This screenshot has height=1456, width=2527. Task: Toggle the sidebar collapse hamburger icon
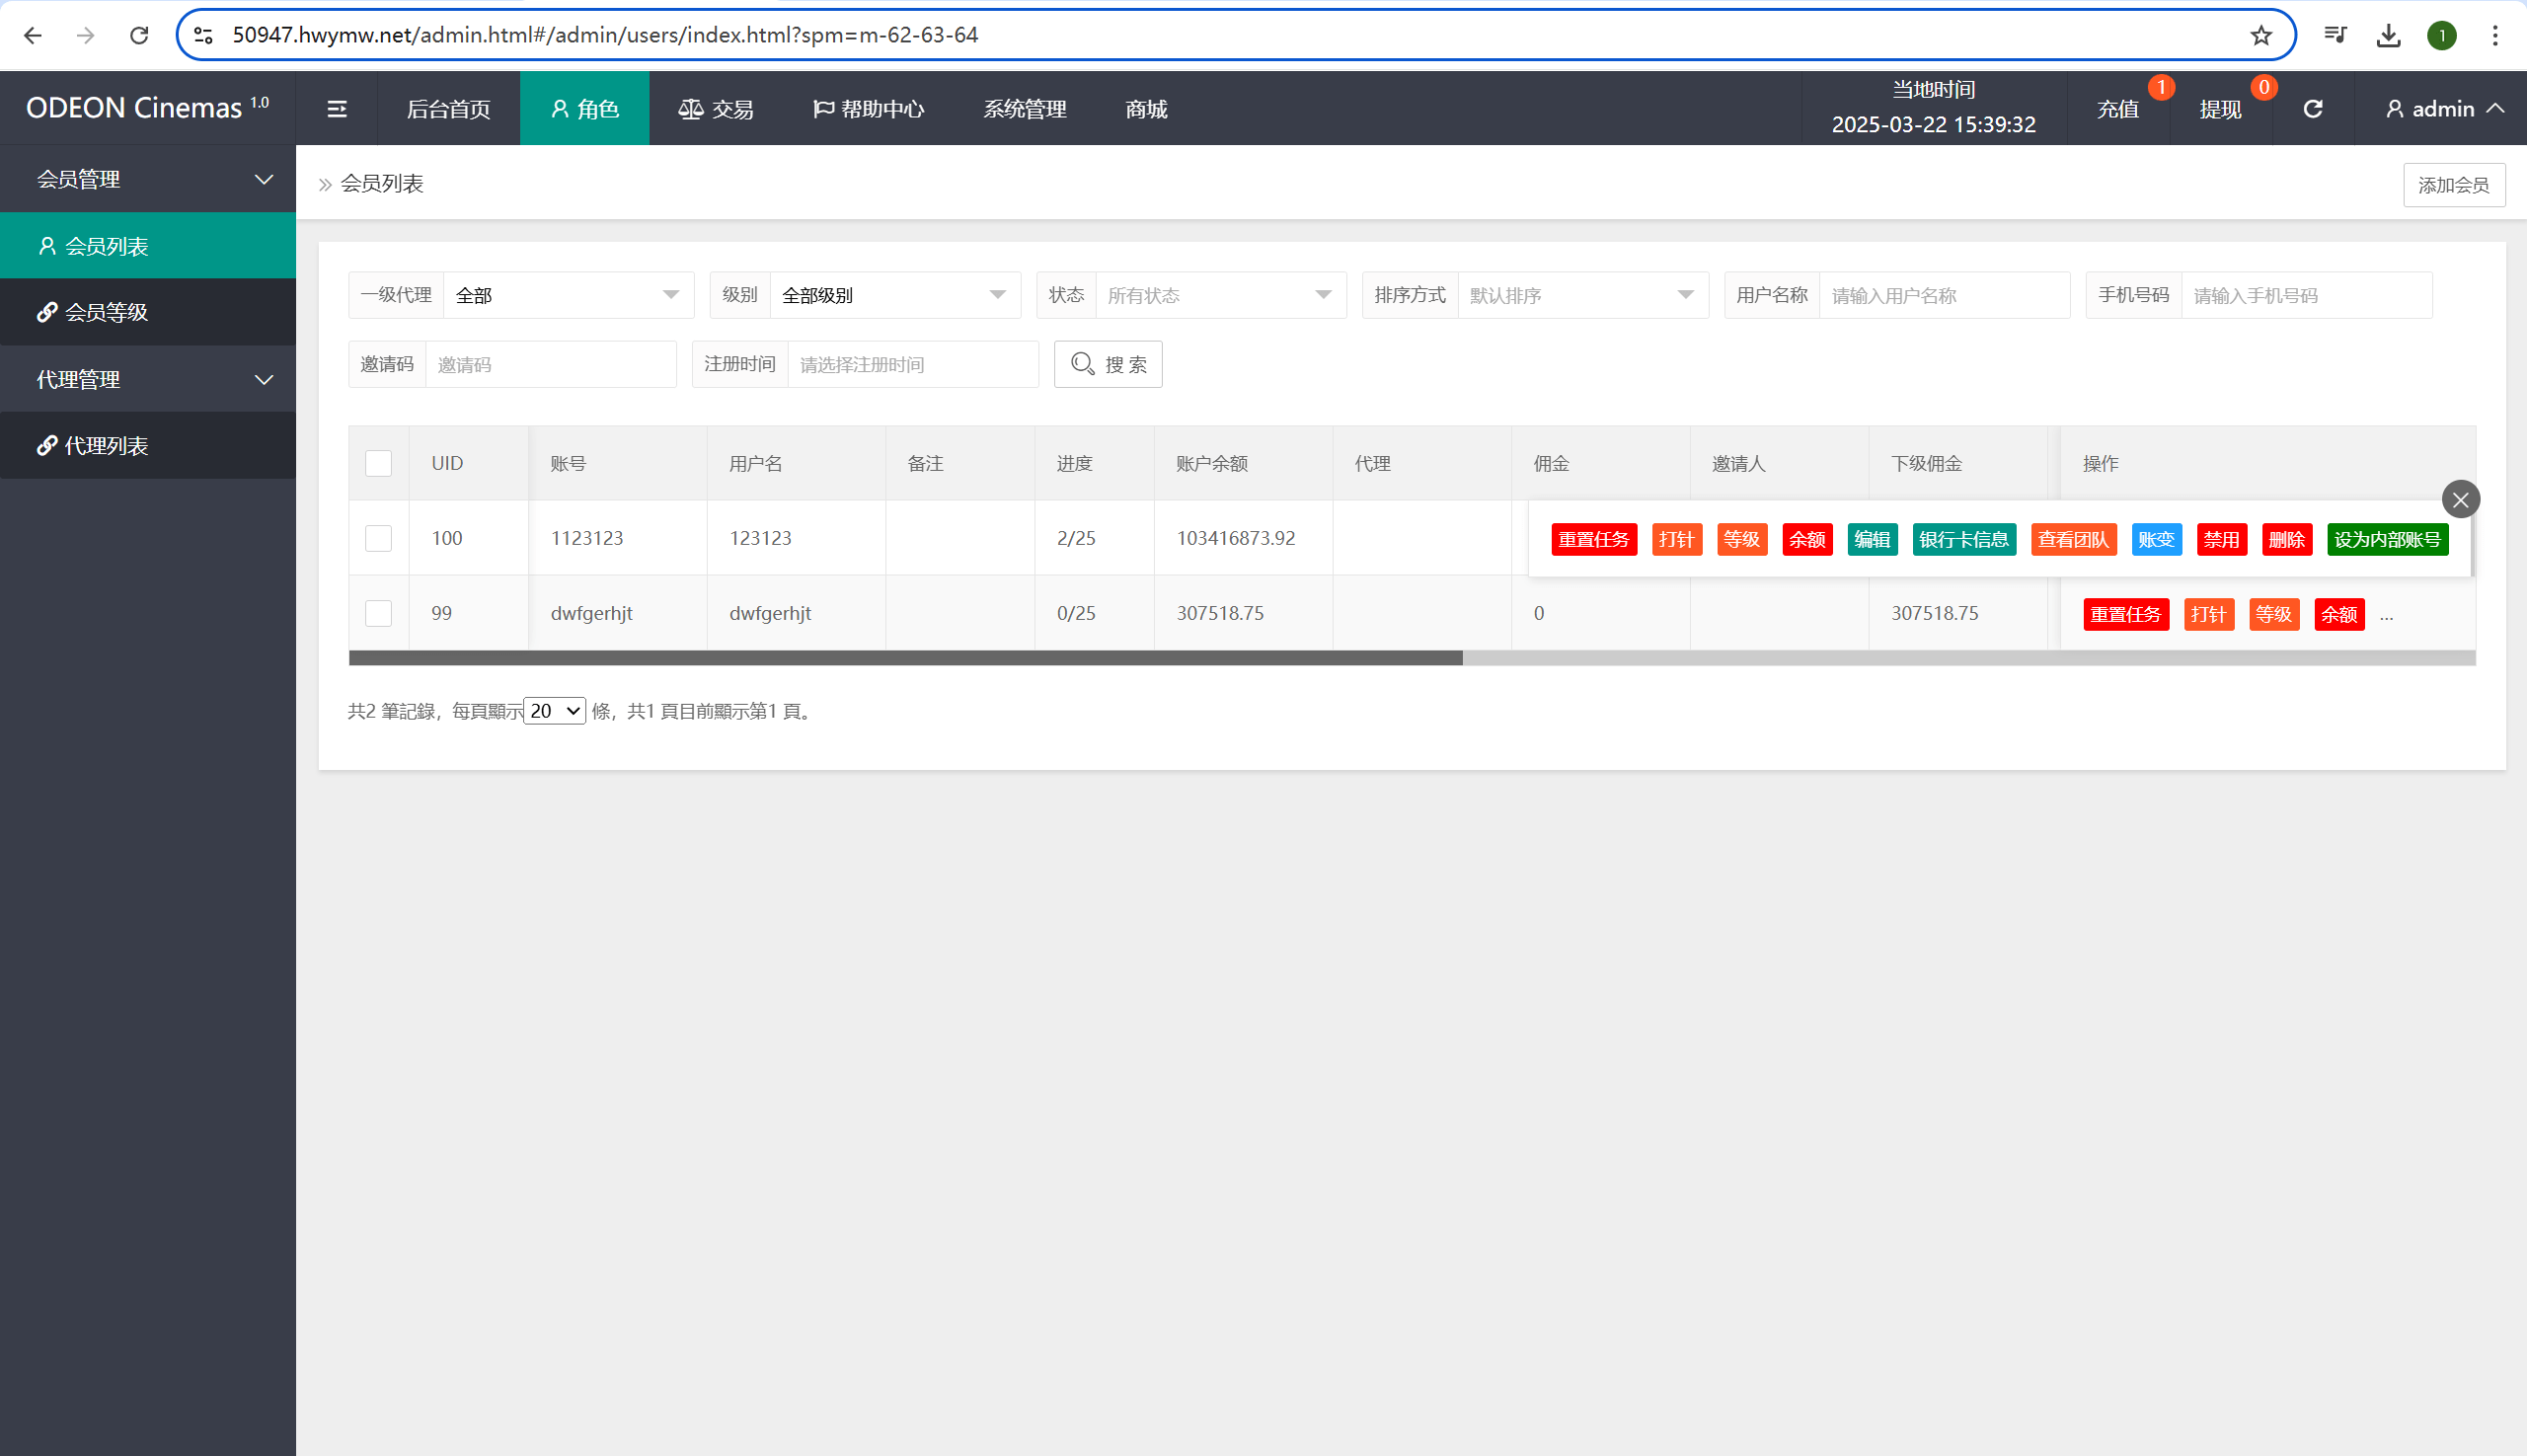(337, 109)
